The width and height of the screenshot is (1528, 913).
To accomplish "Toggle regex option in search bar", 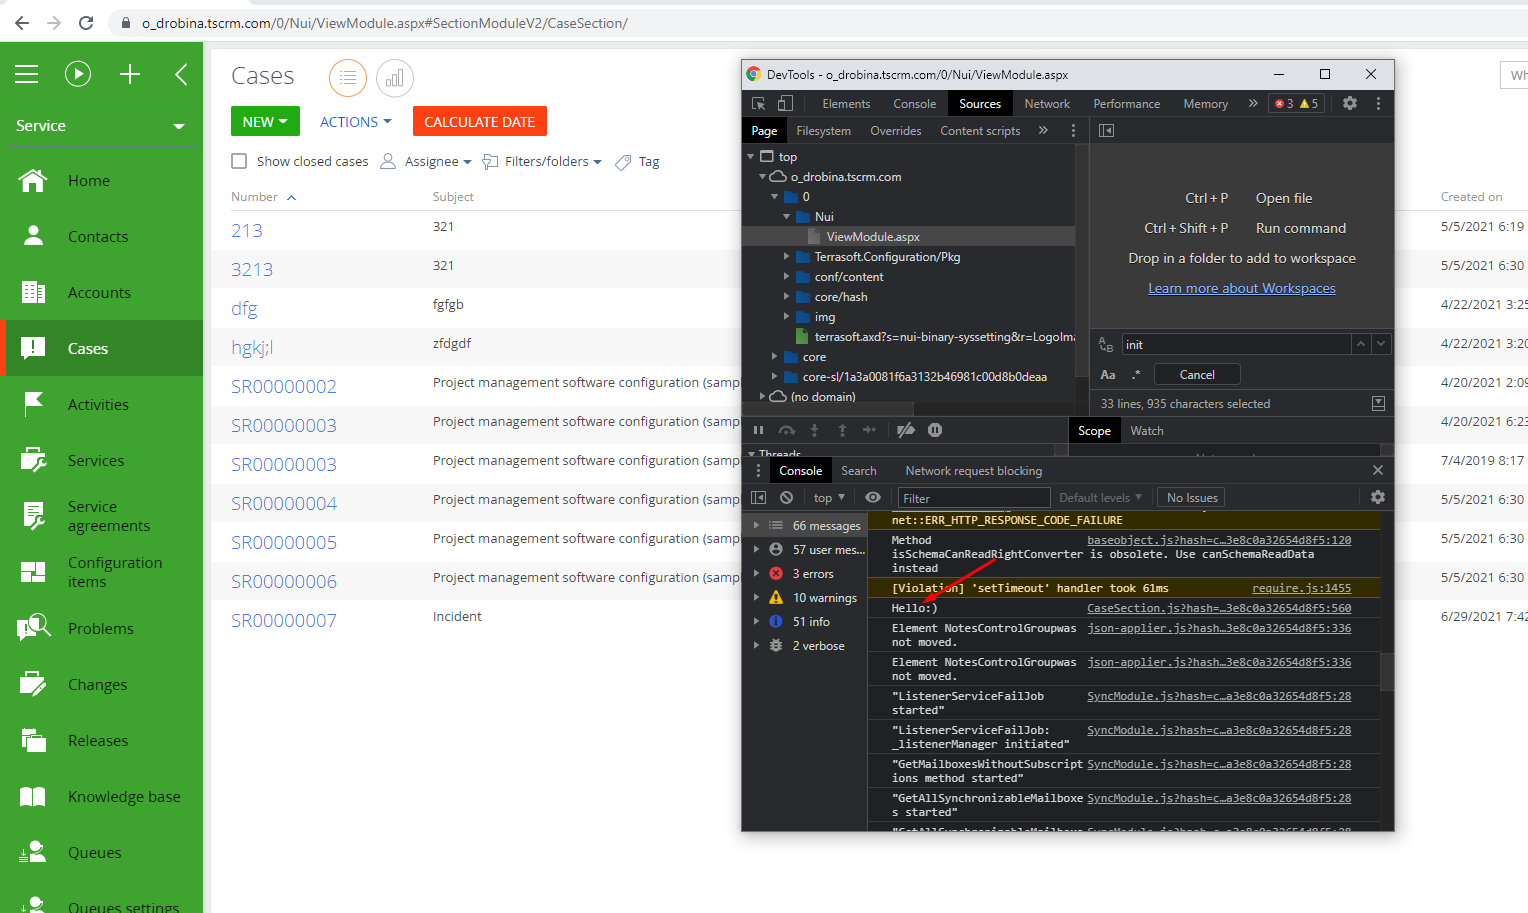I will click(1136, 375).
